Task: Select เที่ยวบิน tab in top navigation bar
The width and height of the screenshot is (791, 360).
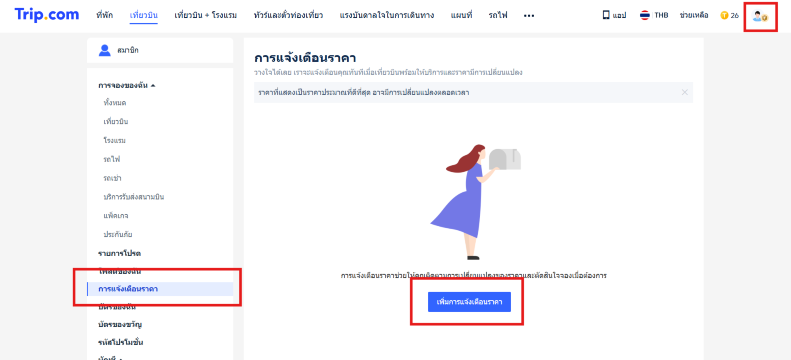Action: coord(144,15)
